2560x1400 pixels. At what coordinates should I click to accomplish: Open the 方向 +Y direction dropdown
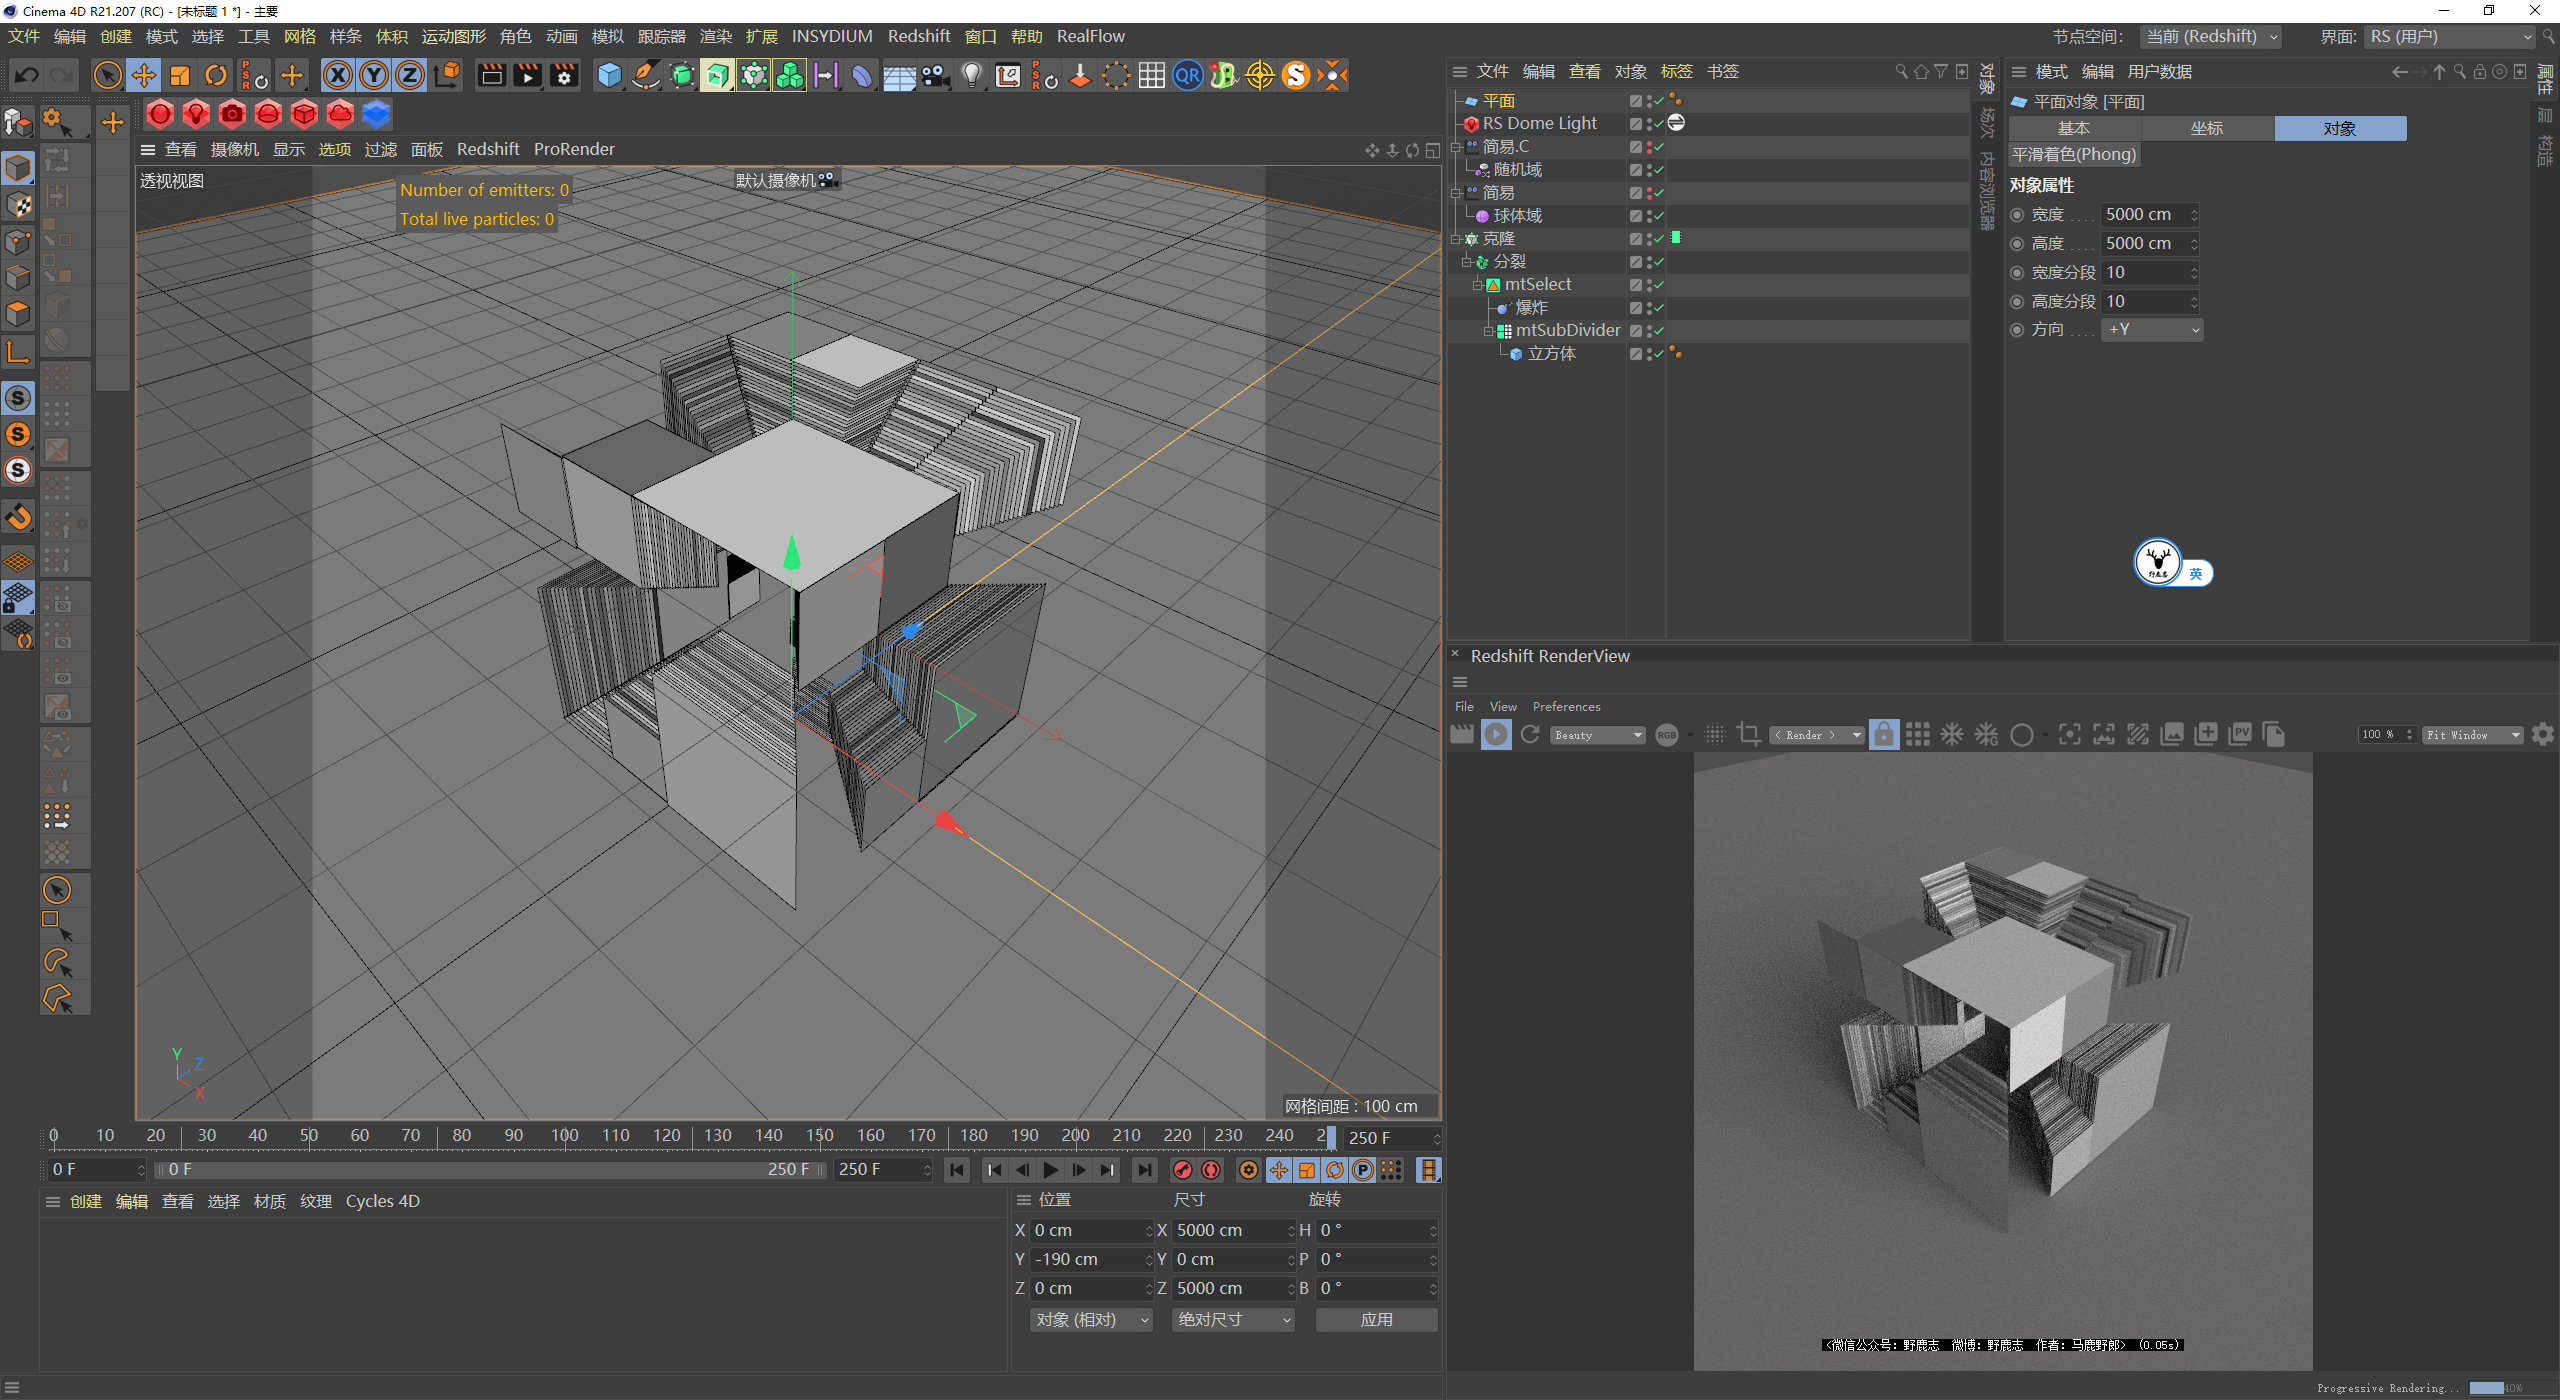[2152, 330]
